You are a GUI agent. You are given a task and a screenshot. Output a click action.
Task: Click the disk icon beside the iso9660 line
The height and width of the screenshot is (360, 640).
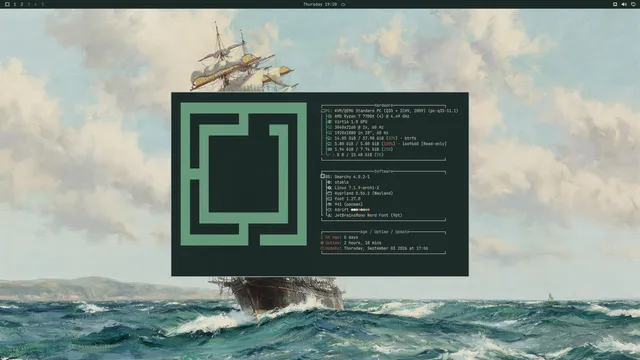[330, 144]
